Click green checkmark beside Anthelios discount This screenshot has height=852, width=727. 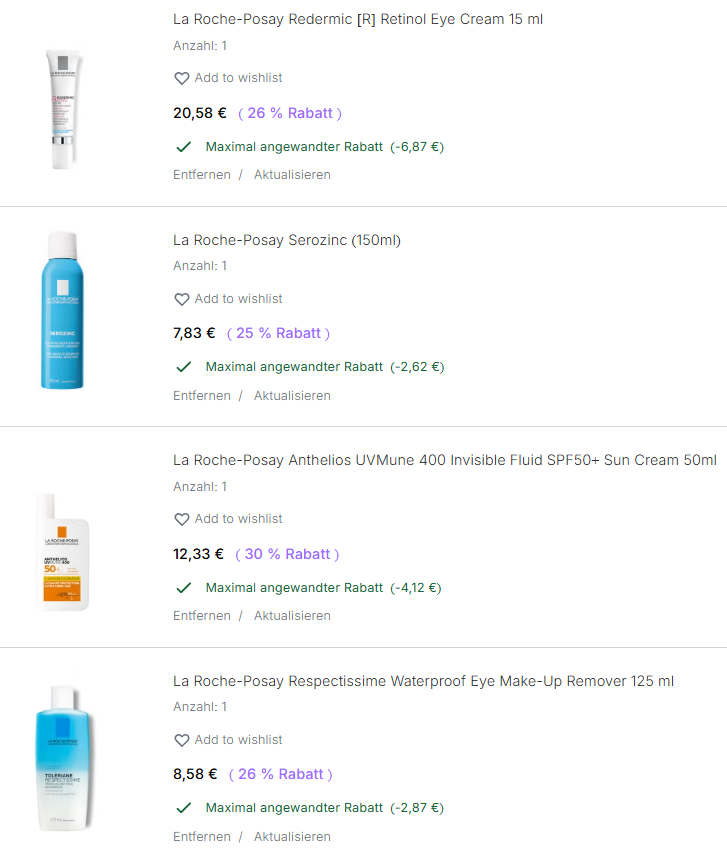pyautogui.click(x=184, y=587)
